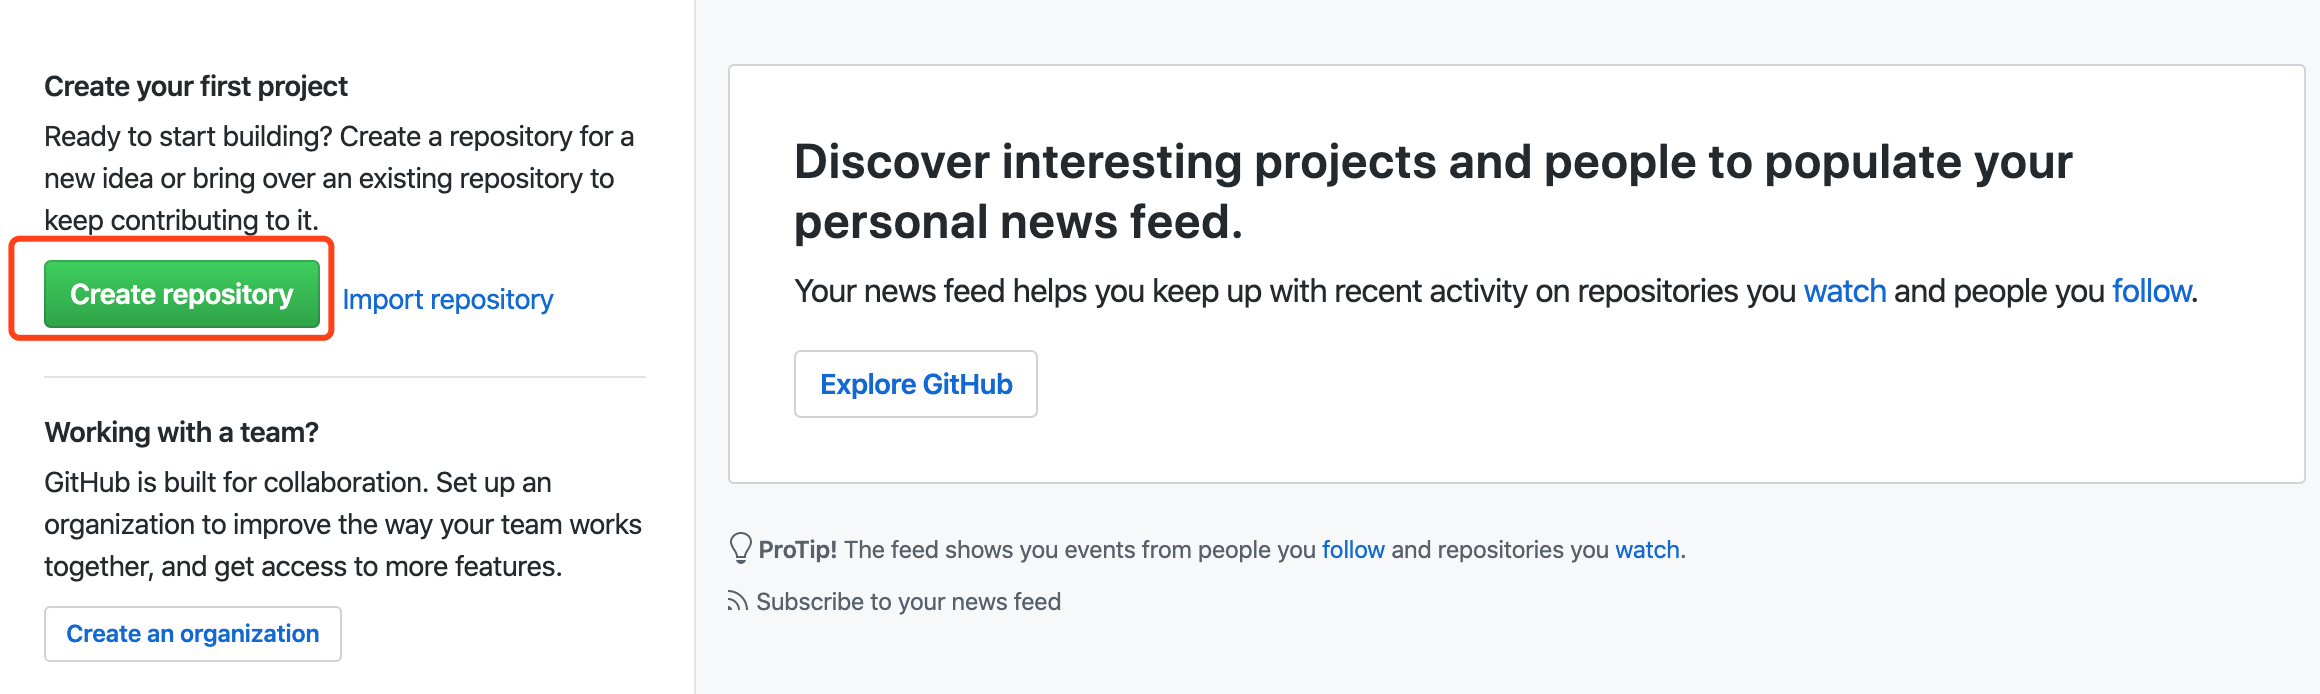Click the "watch" link ending the ProTip line
This screenshot has height=694, width=2320.
pyautogui.click(x=1647, y=550)
